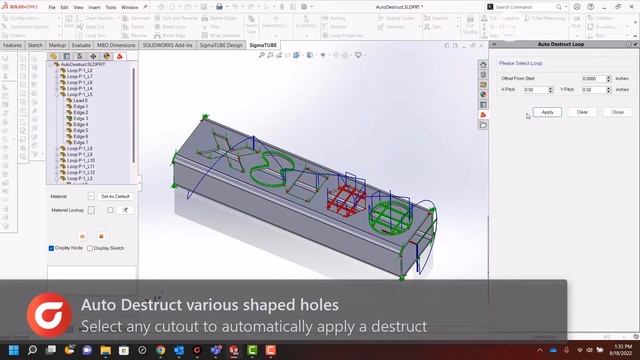Click the Close button in Auto Destruct Loop

pos(618,112)
